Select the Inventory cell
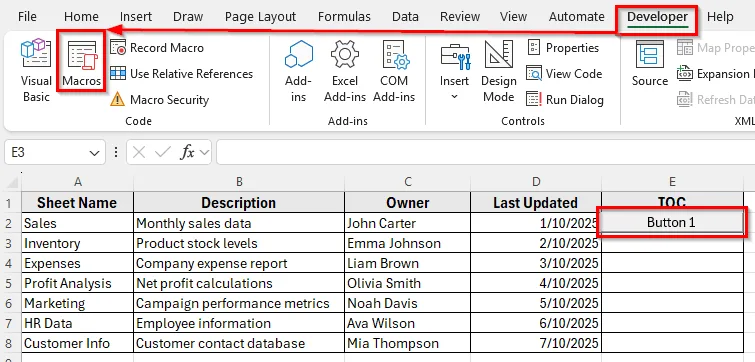The width and height of the screenshot is (755, 362). click(x=77, y=243)
